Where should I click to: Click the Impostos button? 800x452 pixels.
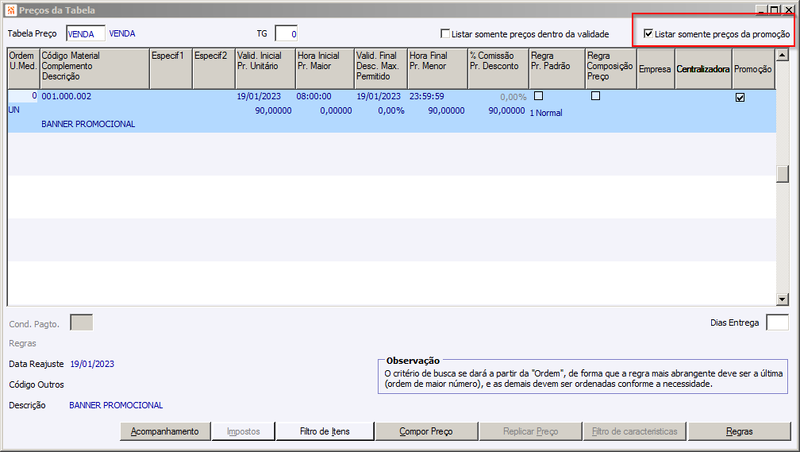[243, 431]
